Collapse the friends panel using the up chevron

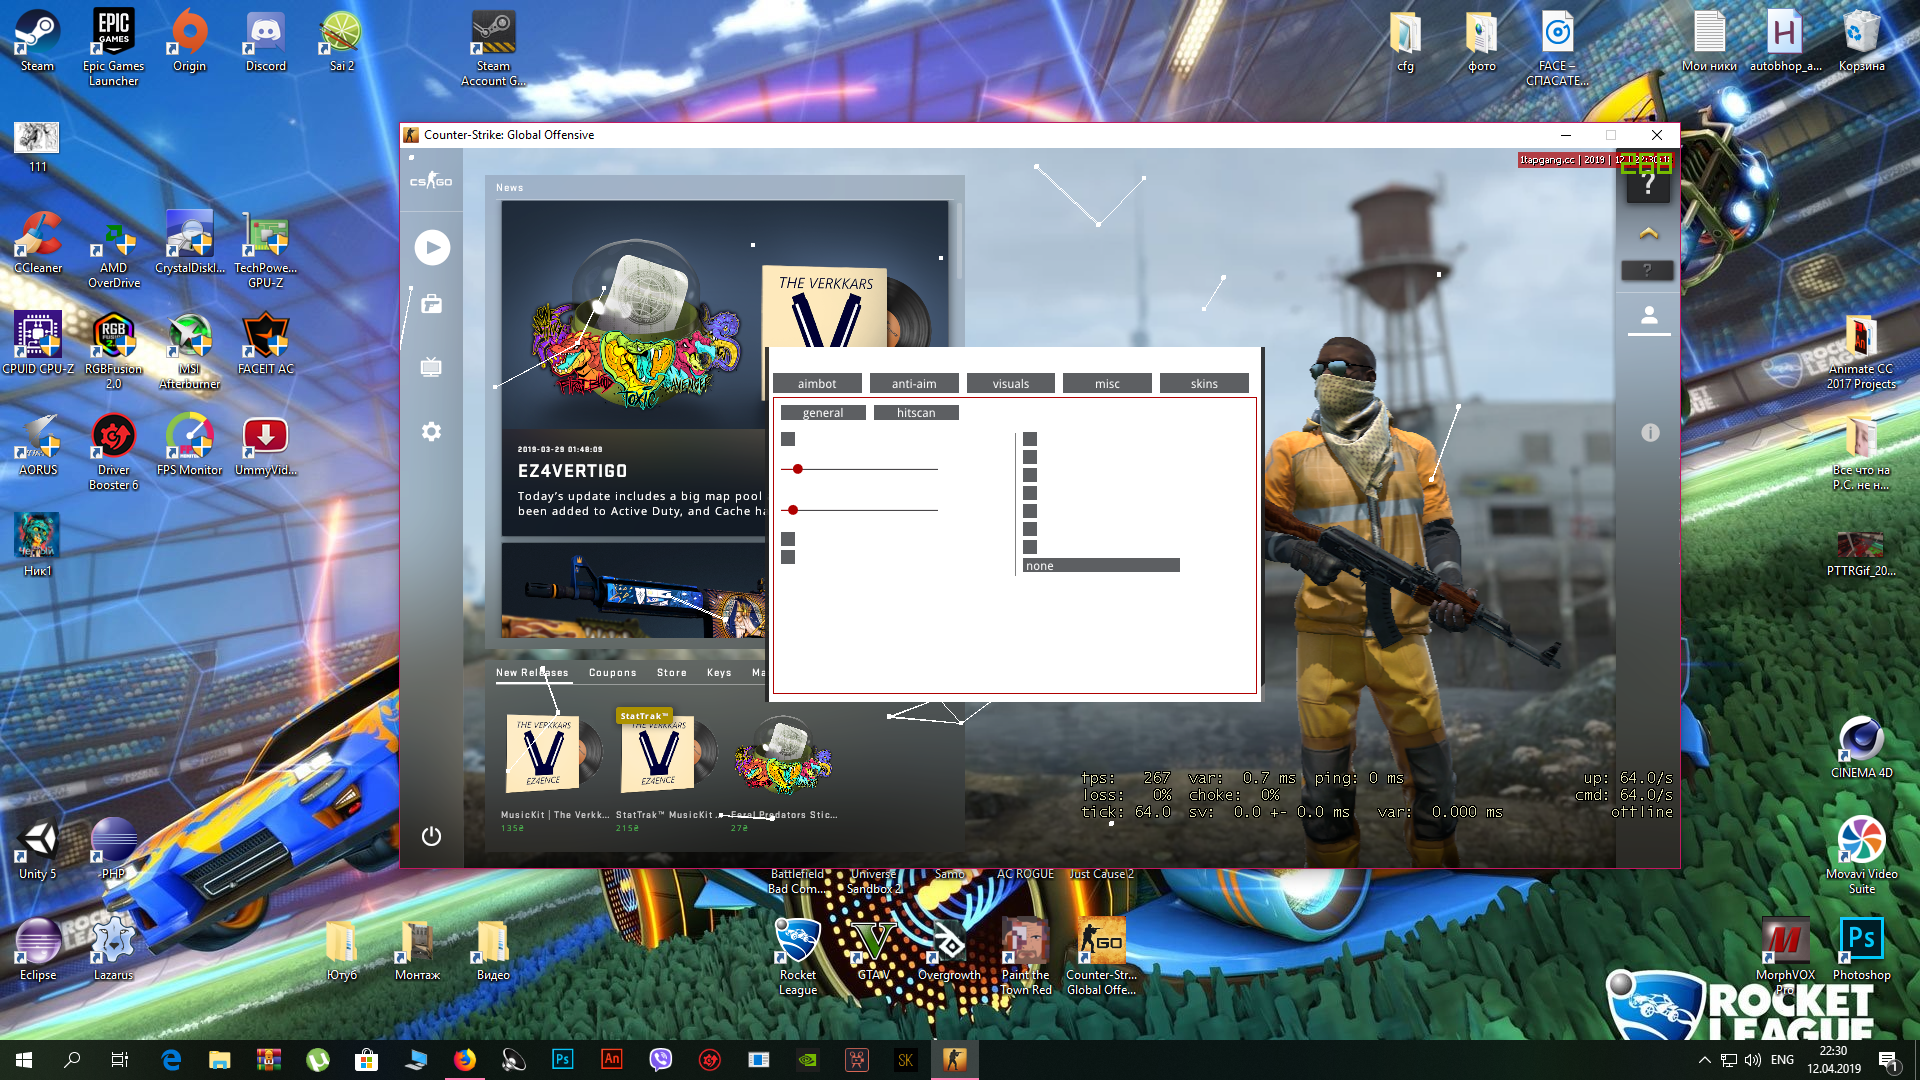(1649, 233)
